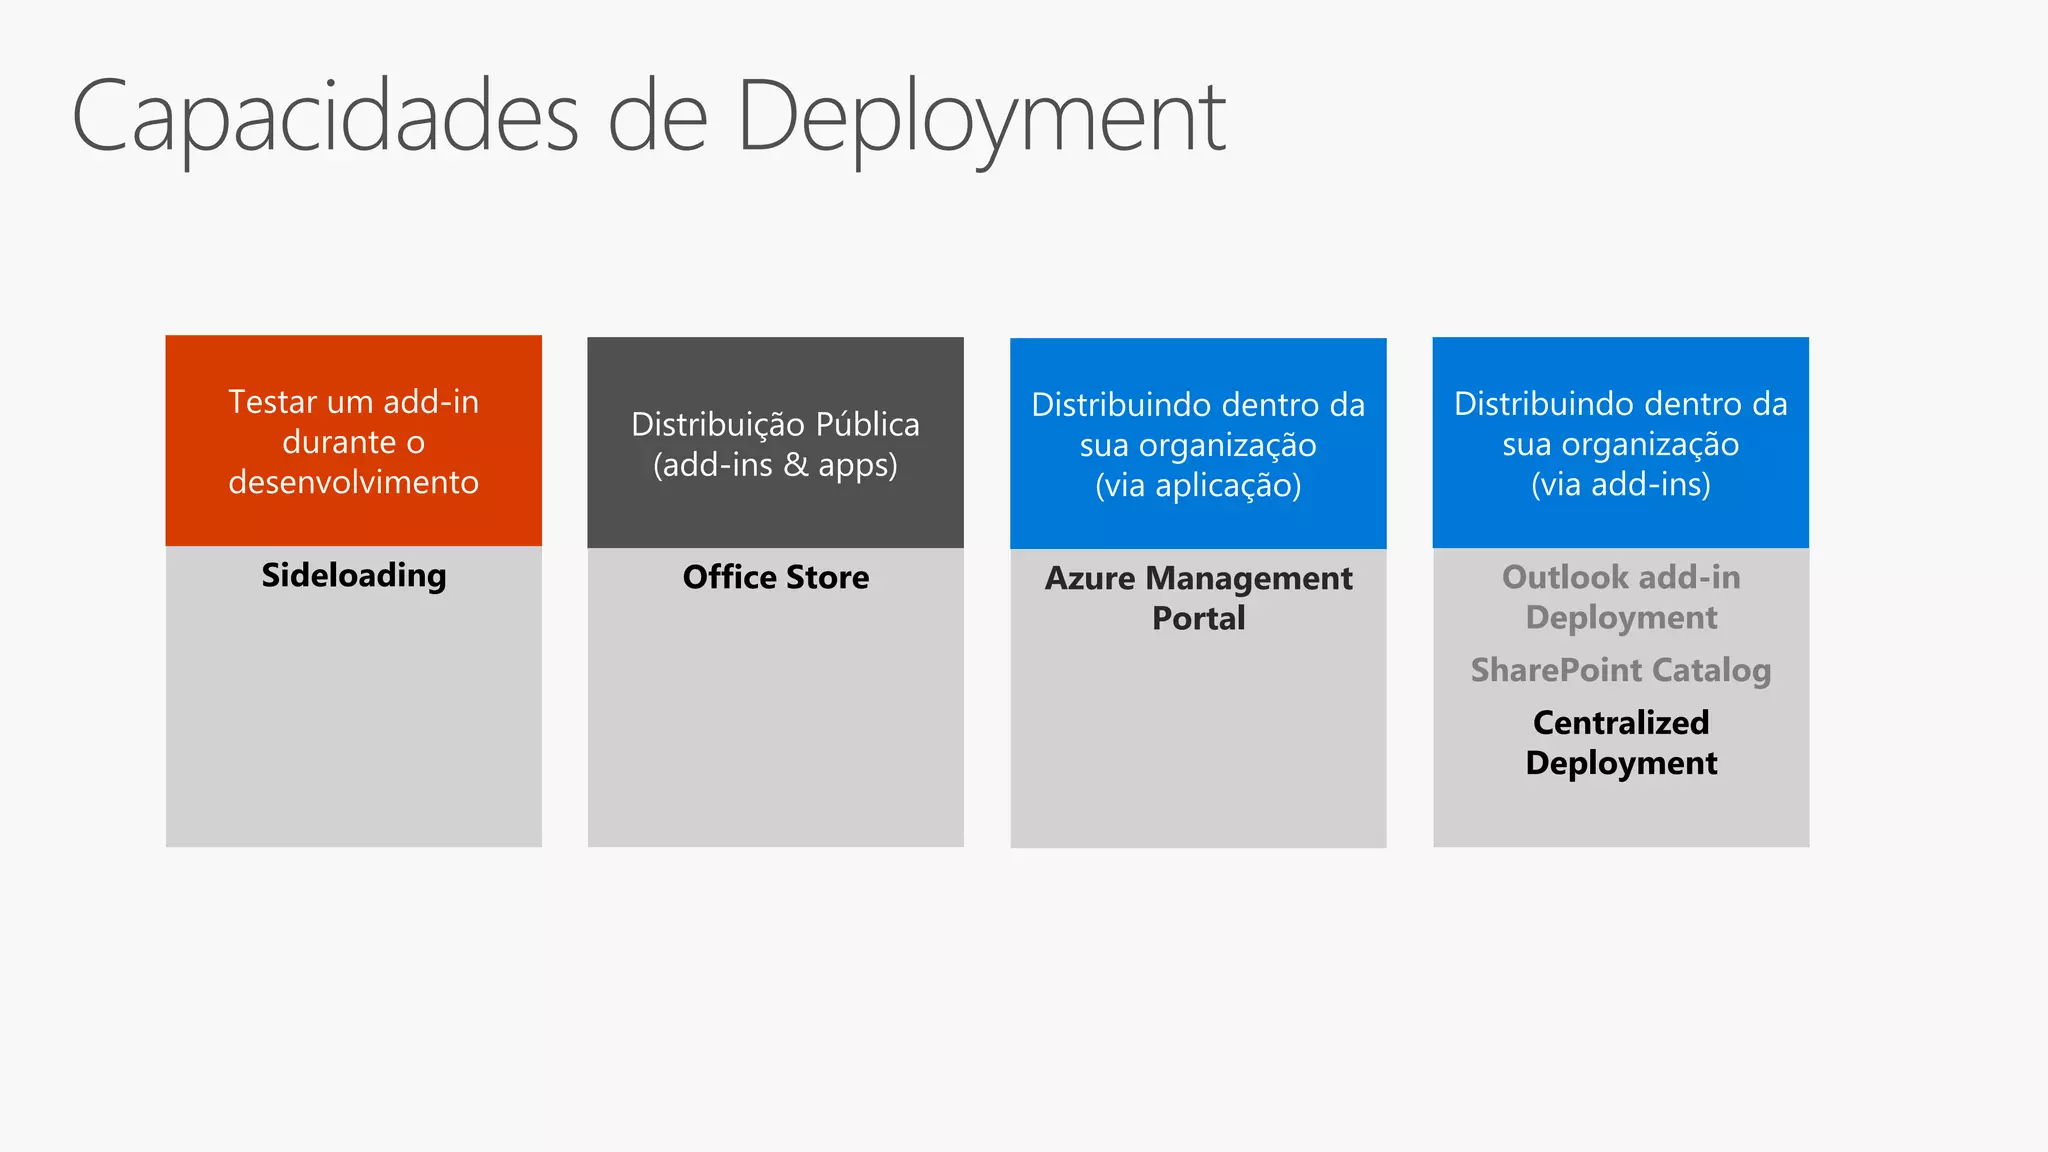Viewport: 2048px width, 1152px height.
Task: Select the 'SharePoint Catalog' text
Action: tap(1621, 670)
